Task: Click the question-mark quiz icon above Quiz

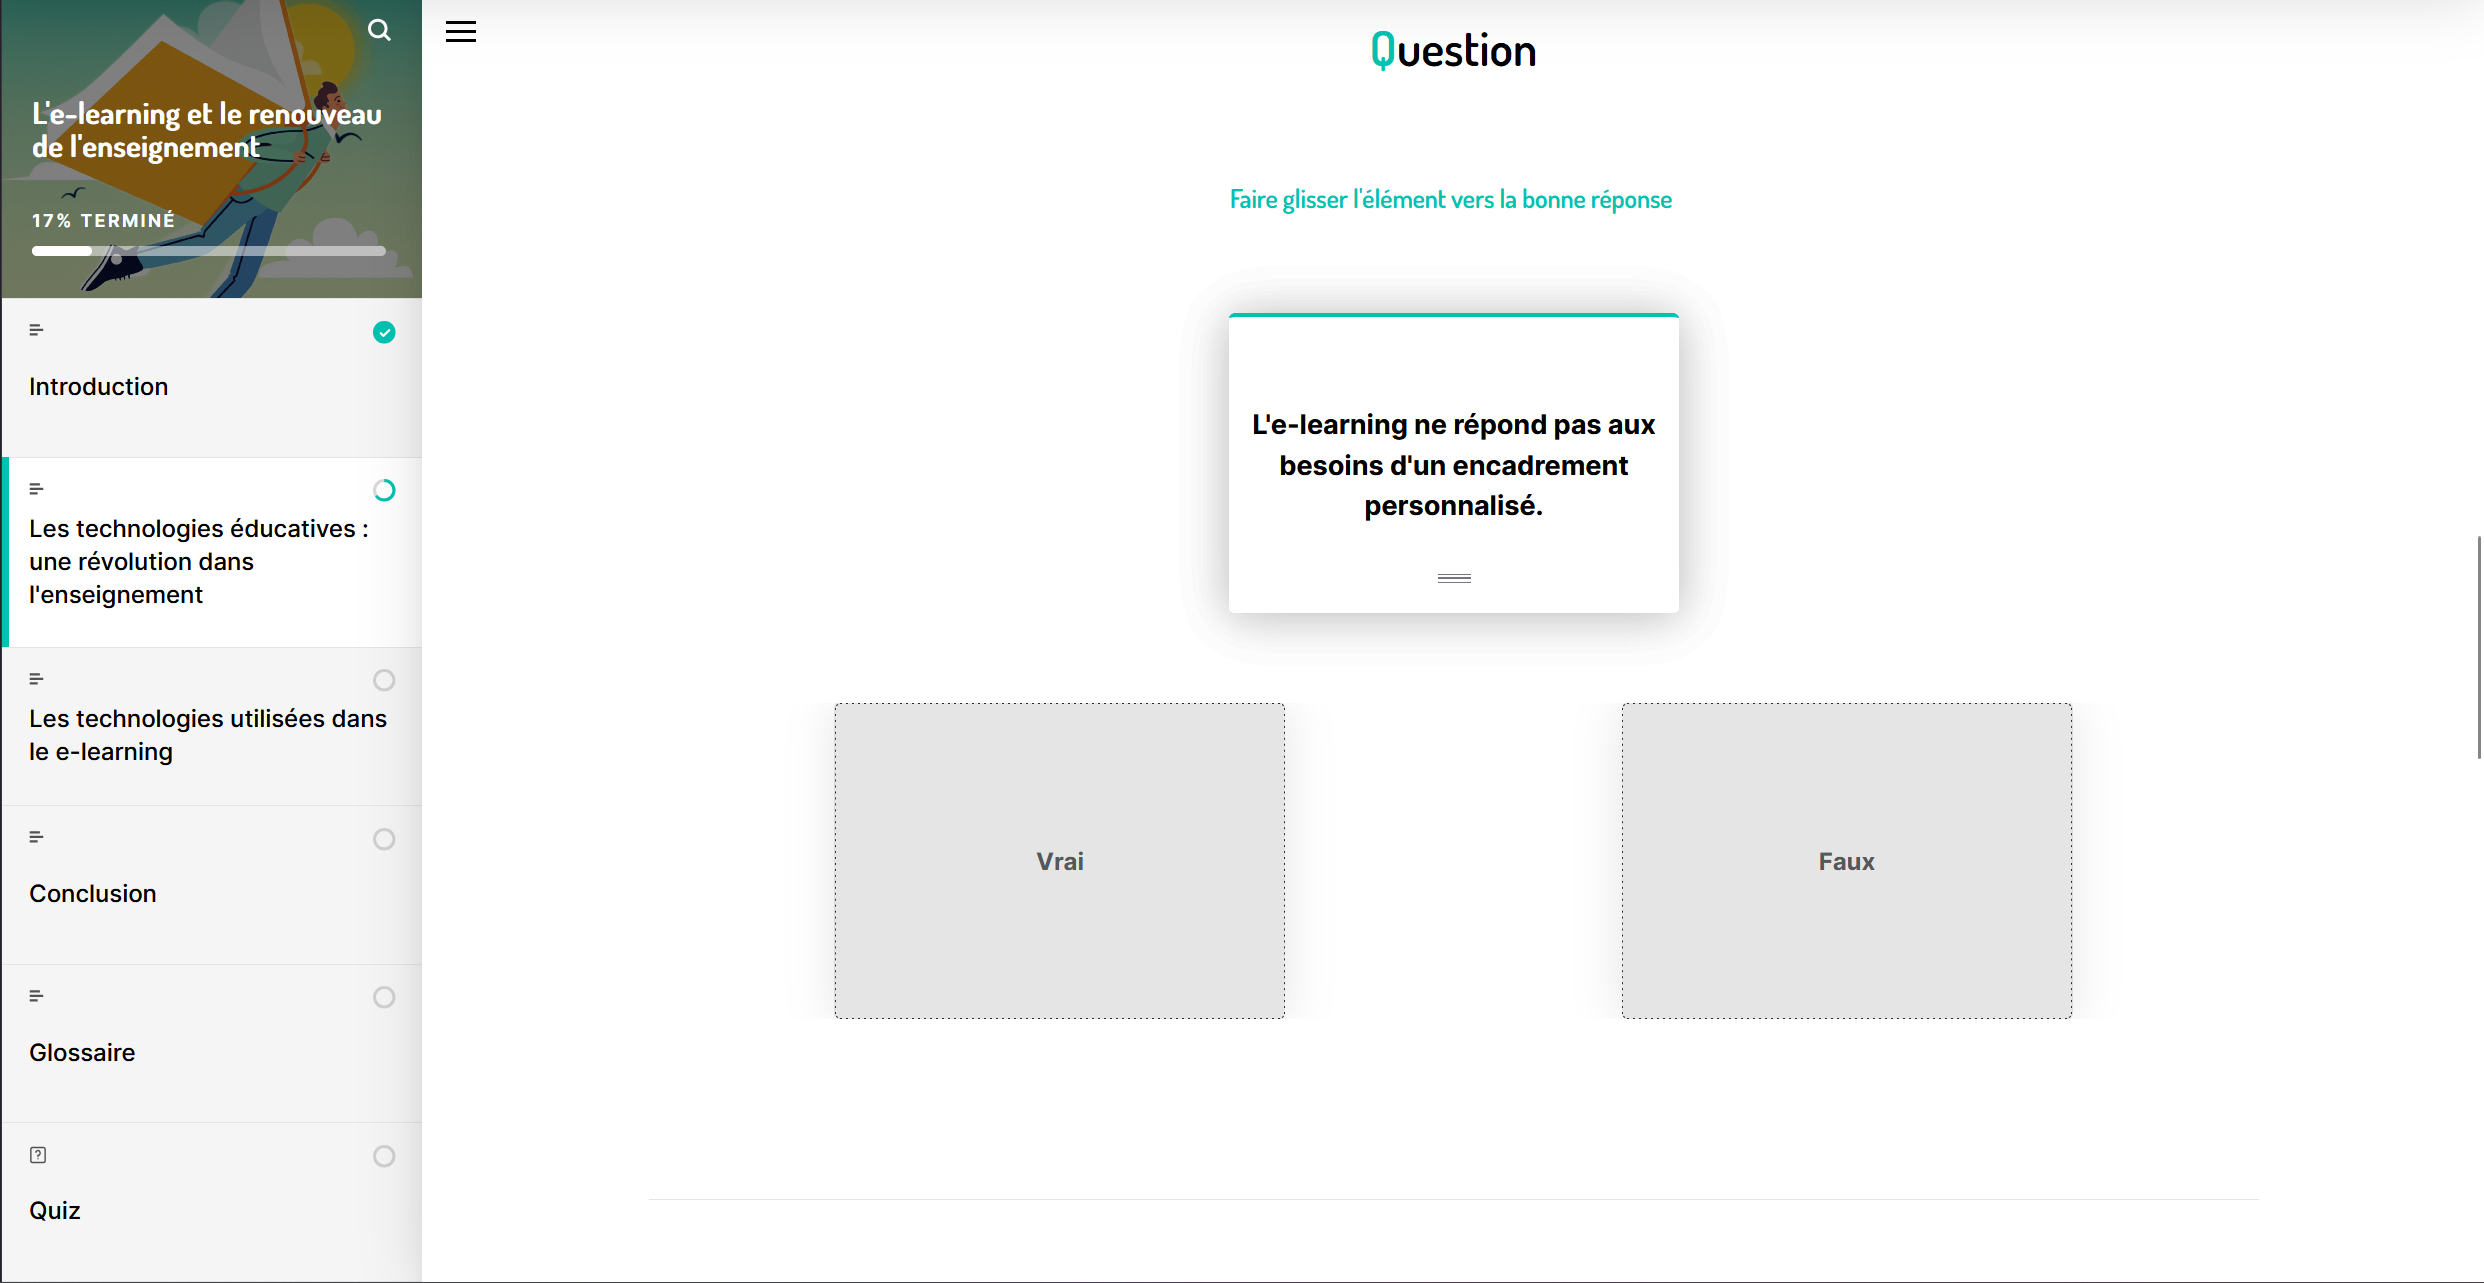Action: (38, 1155)
